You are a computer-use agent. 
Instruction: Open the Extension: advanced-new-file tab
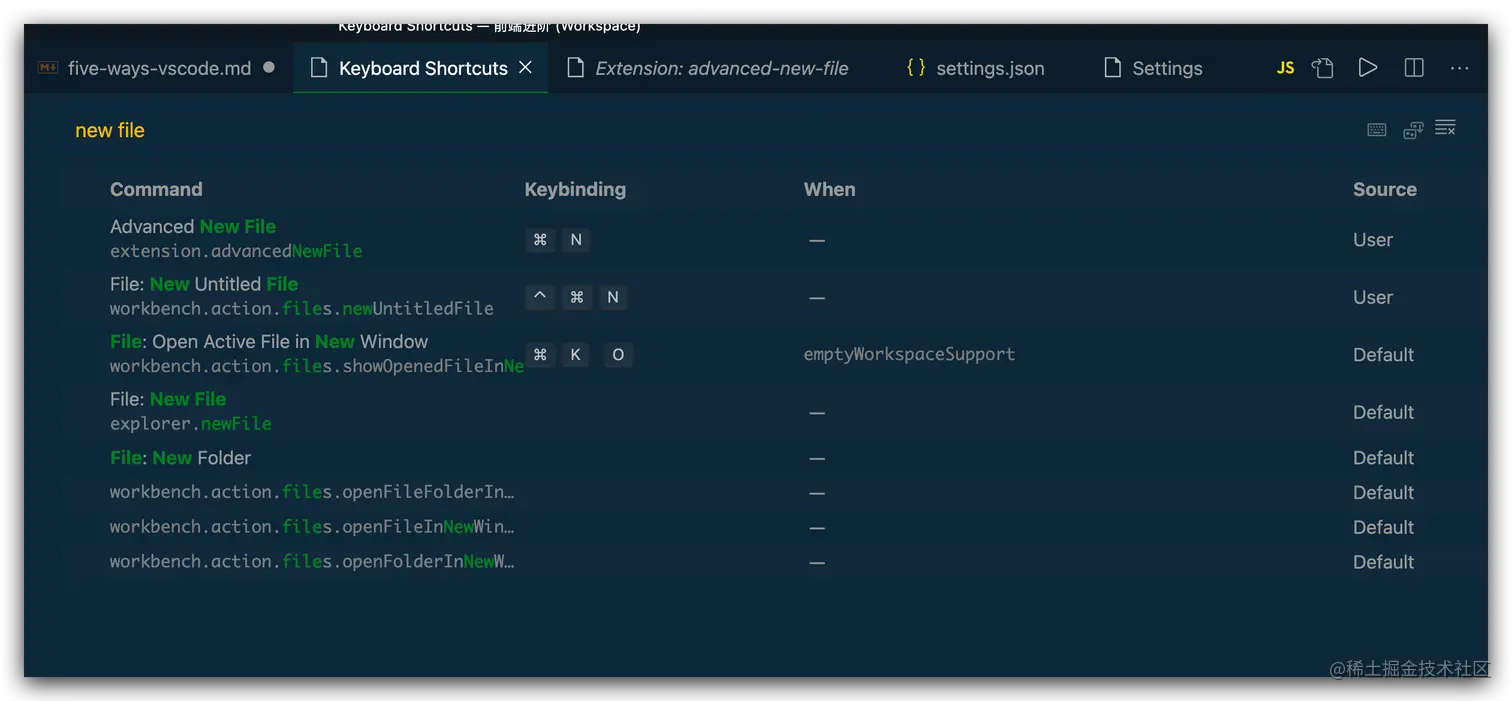point(722,68)
